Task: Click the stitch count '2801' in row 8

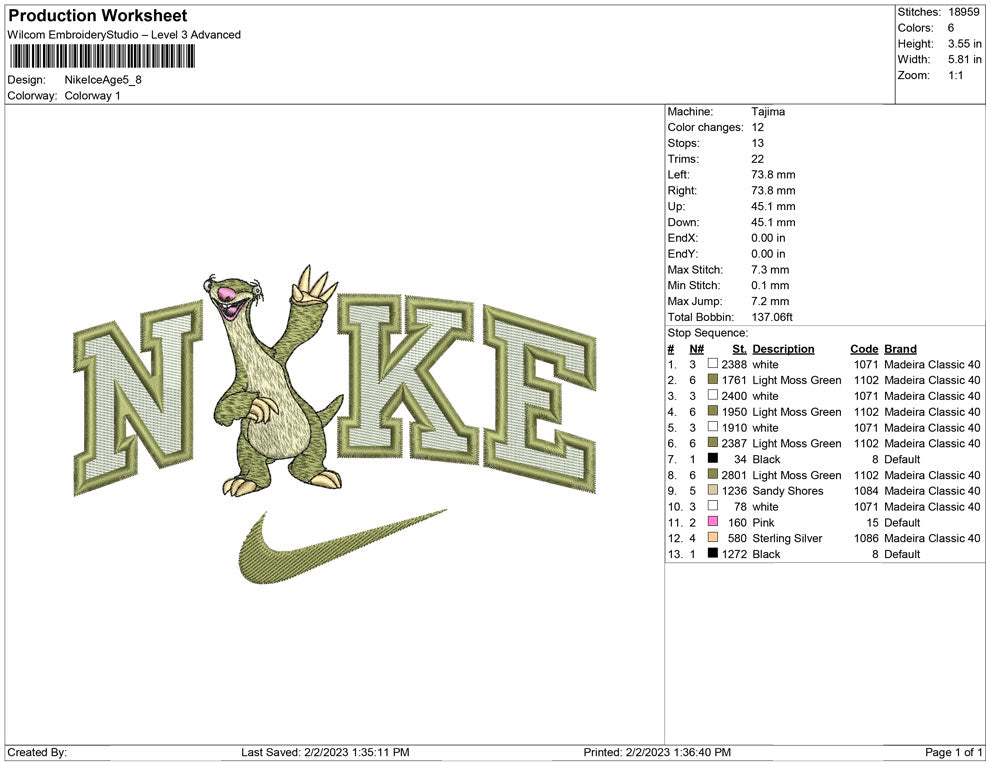Action: [734, 475]
